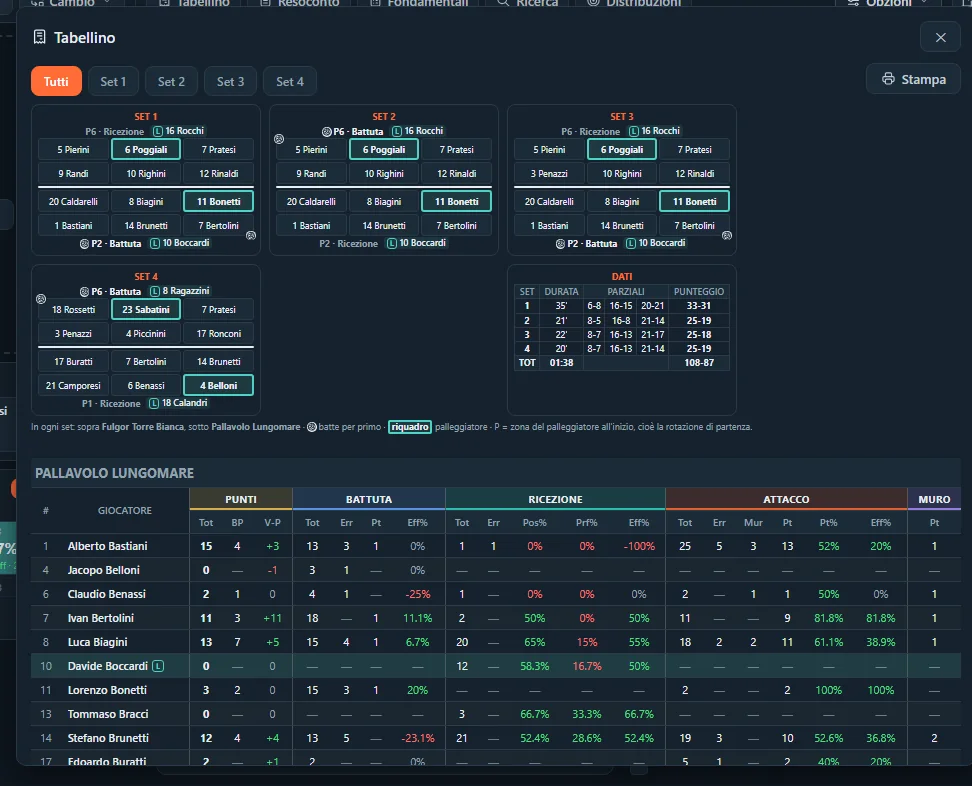Switch to the Set 1 tab

(x=113, y=81)
